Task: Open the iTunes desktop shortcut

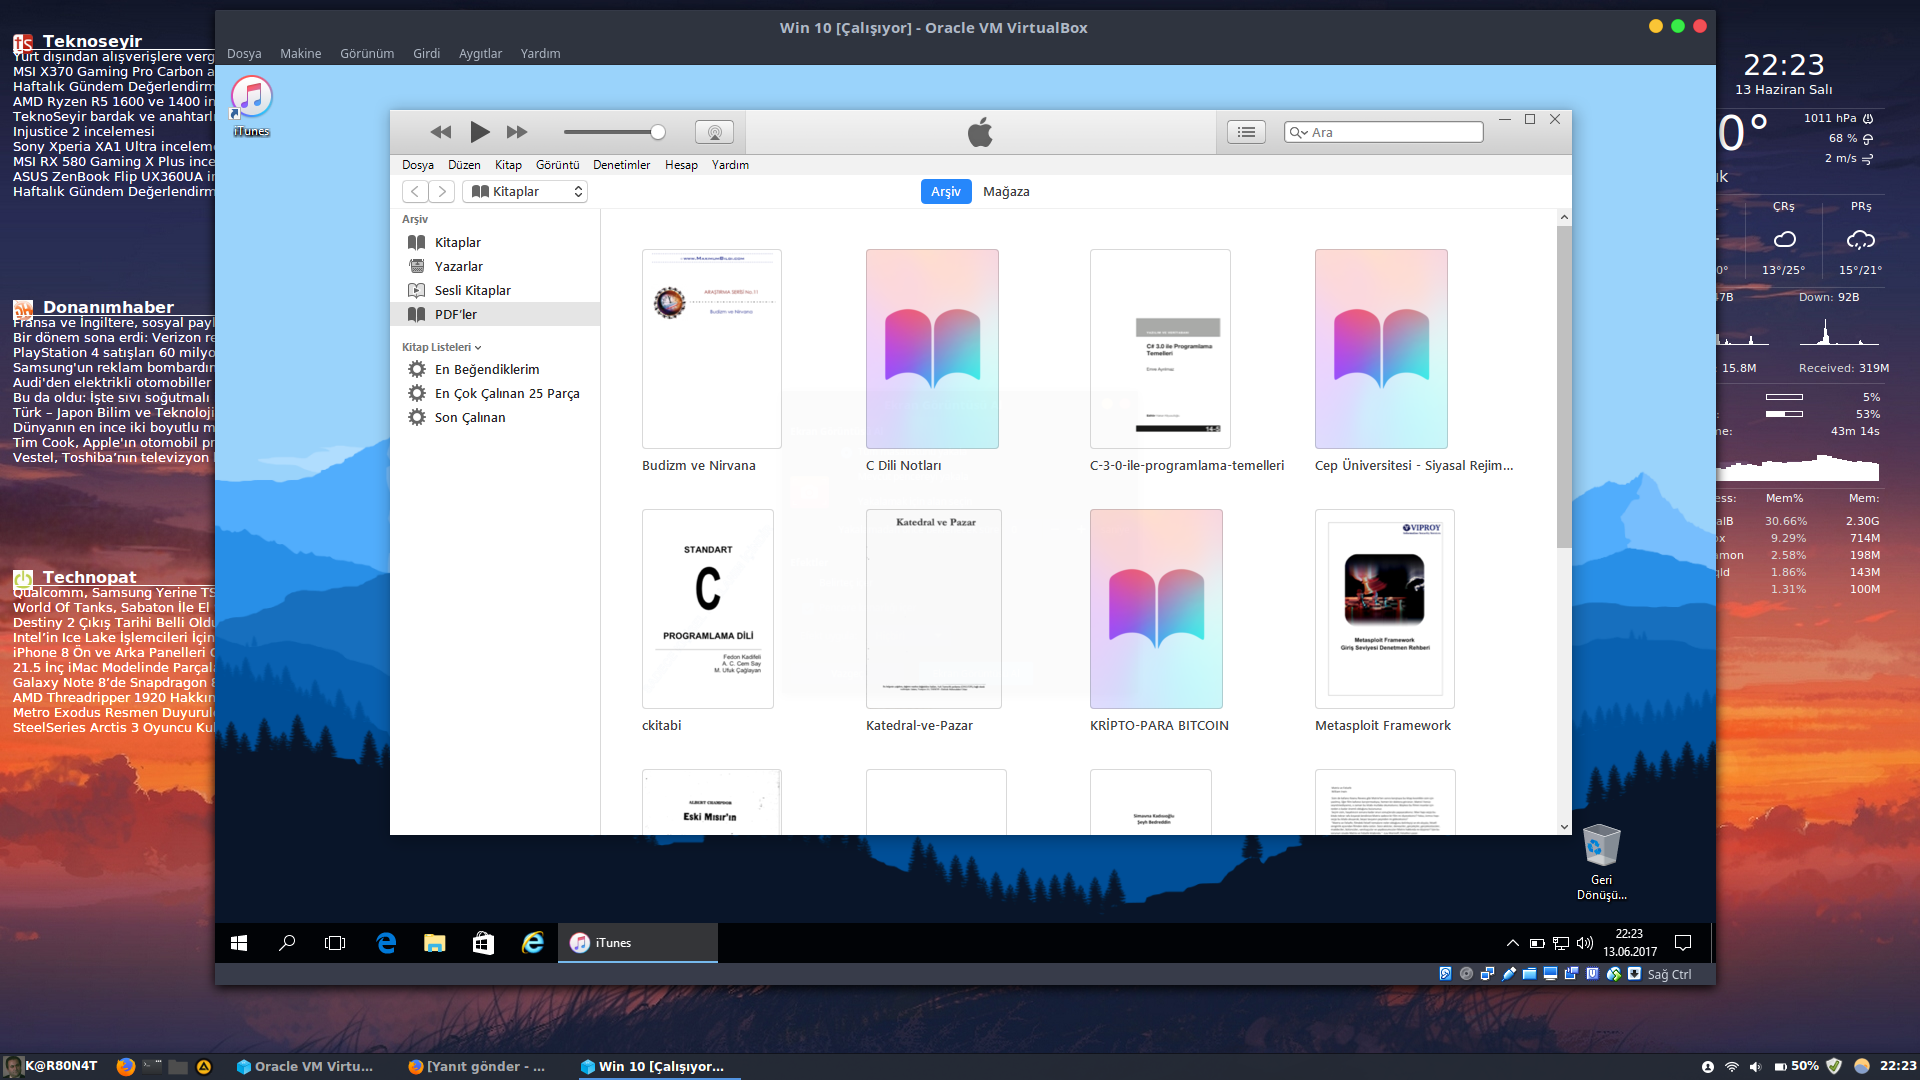Action: point(252,106)
